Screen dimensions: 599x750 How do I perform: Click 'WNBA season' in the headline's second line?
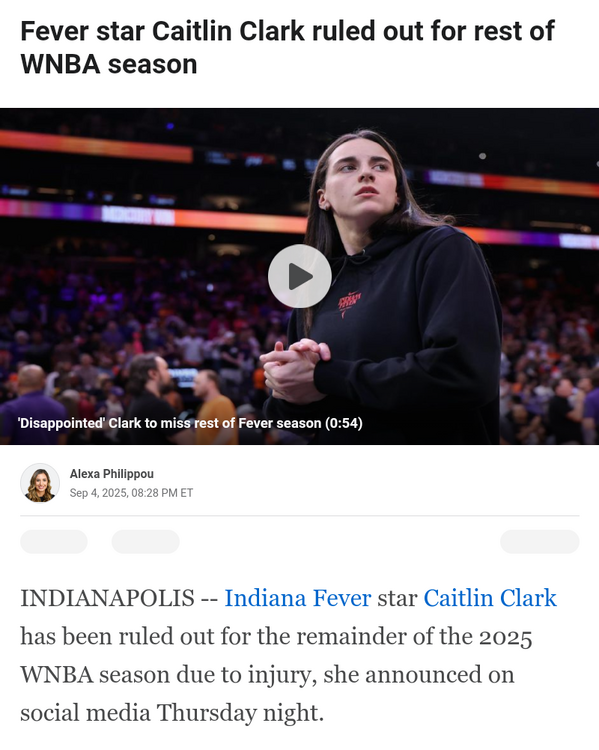[x=109, y=65]
